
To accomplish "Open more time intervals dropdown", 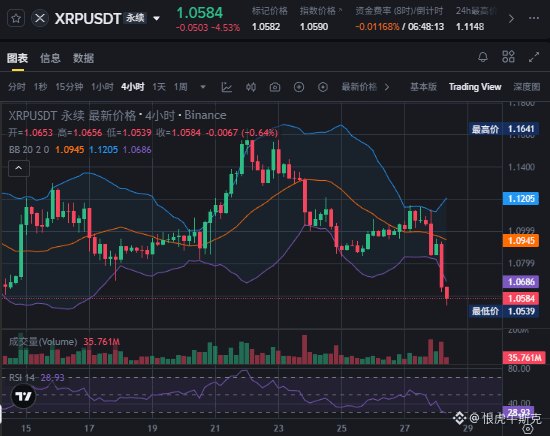I will click(x=203, y=87).
